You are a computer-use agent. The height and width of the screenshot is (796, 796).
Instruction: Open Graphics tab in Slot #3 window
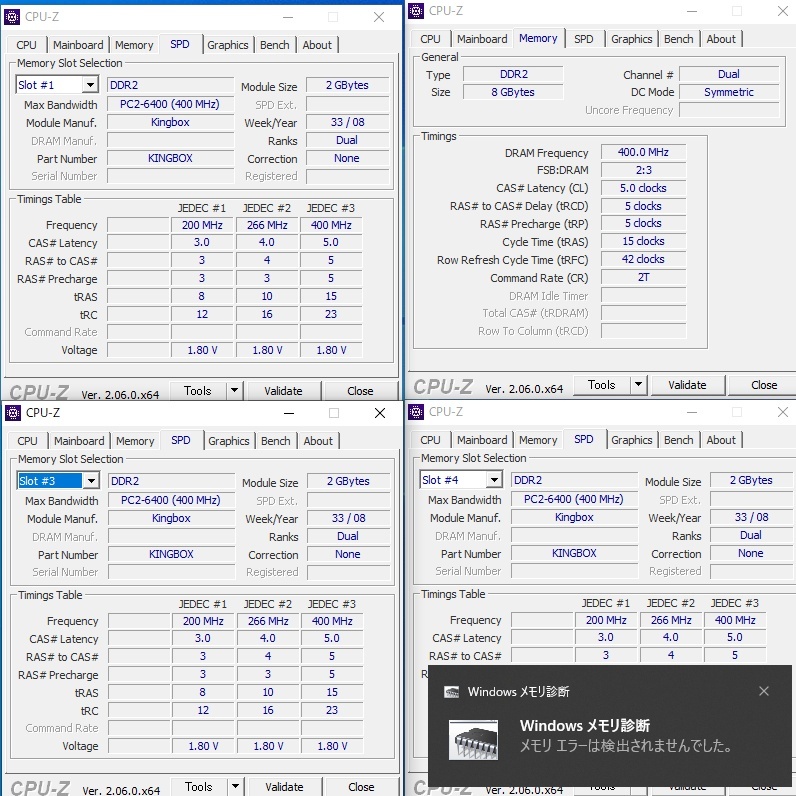tap(228, 441)
